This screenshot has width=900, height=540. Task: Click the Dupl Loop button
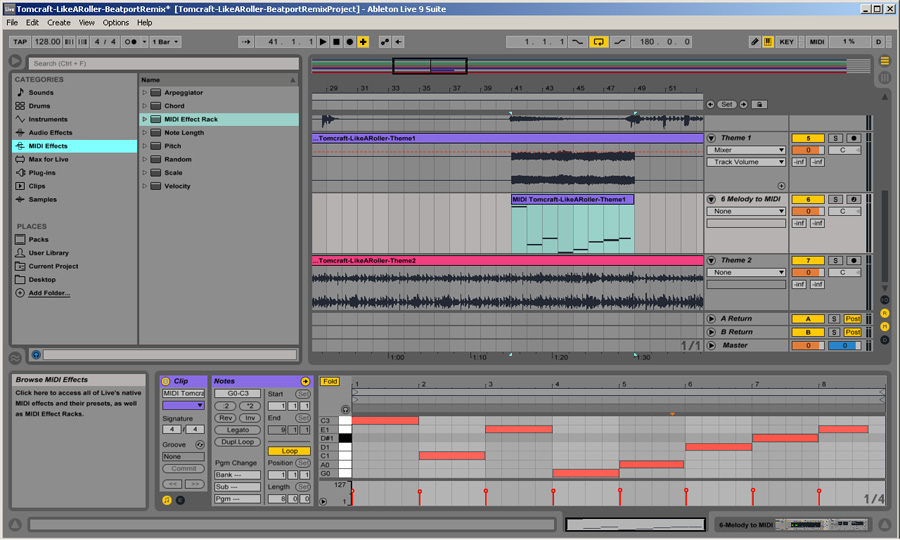click(237, 442)
